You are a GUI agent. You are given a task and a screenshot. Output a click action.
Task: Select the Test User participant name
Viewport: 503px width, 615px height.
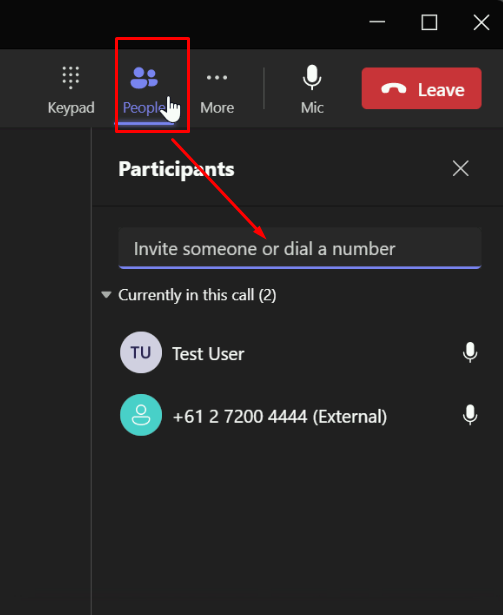[208, 354]
